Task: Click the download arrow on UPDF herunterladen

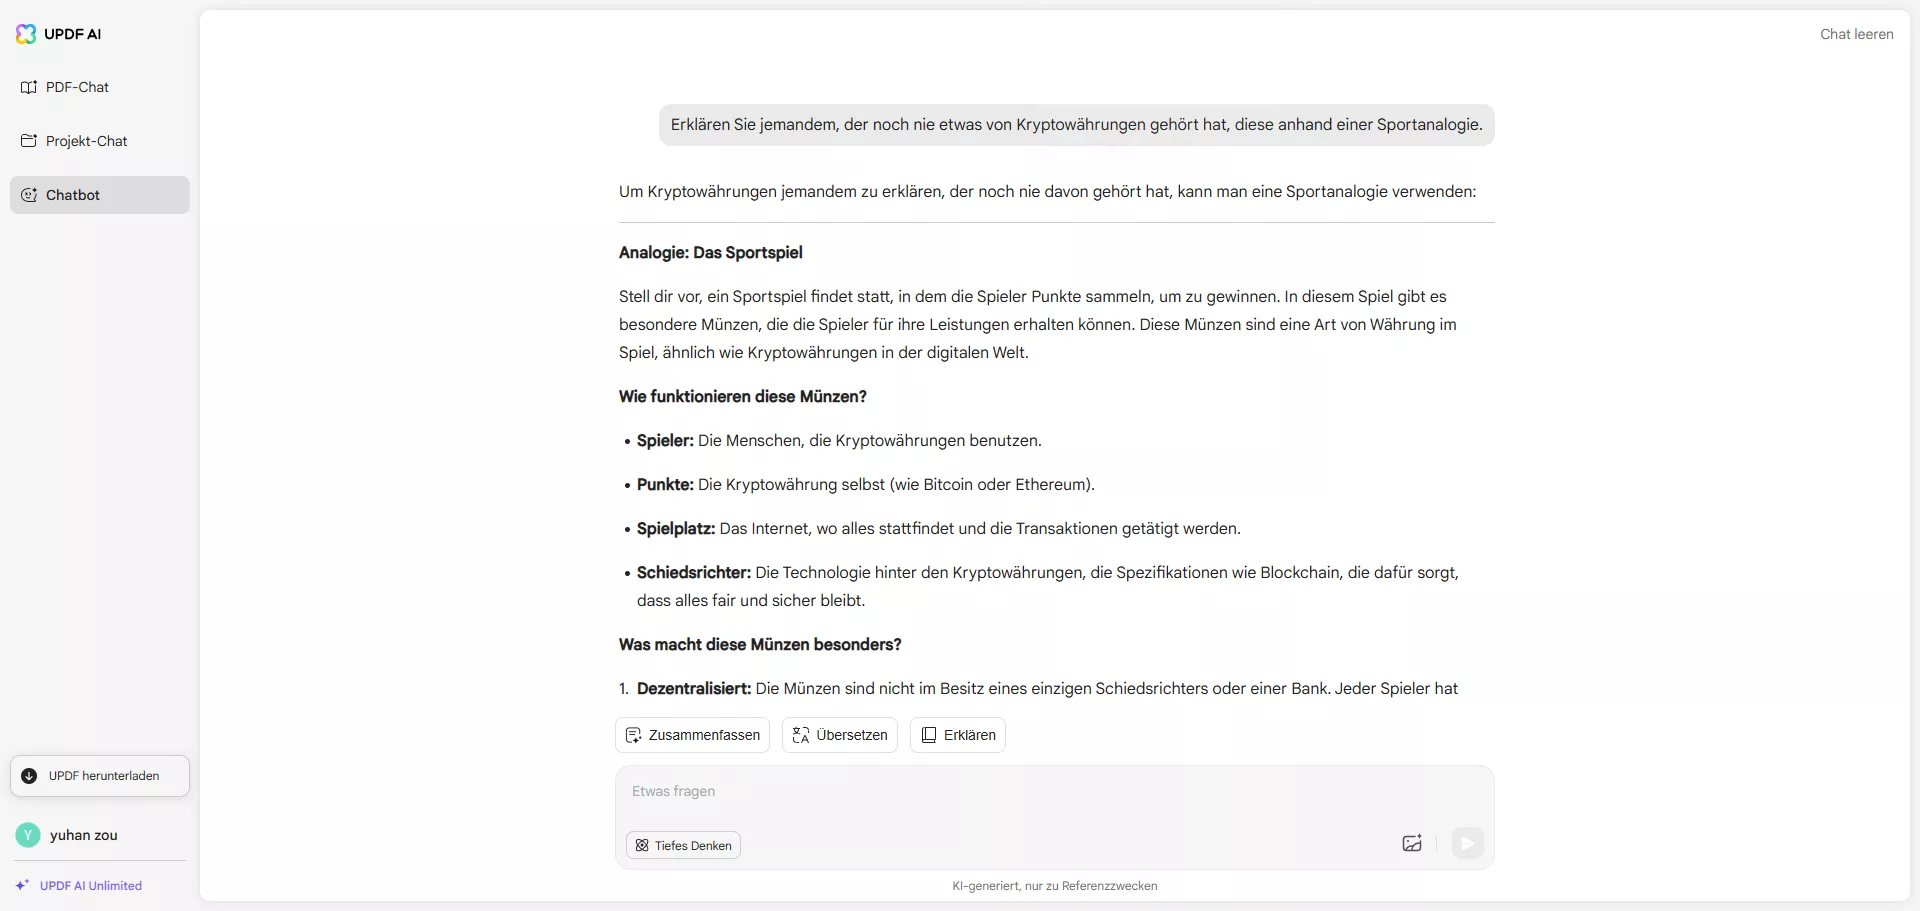Action: pos(29,776)
